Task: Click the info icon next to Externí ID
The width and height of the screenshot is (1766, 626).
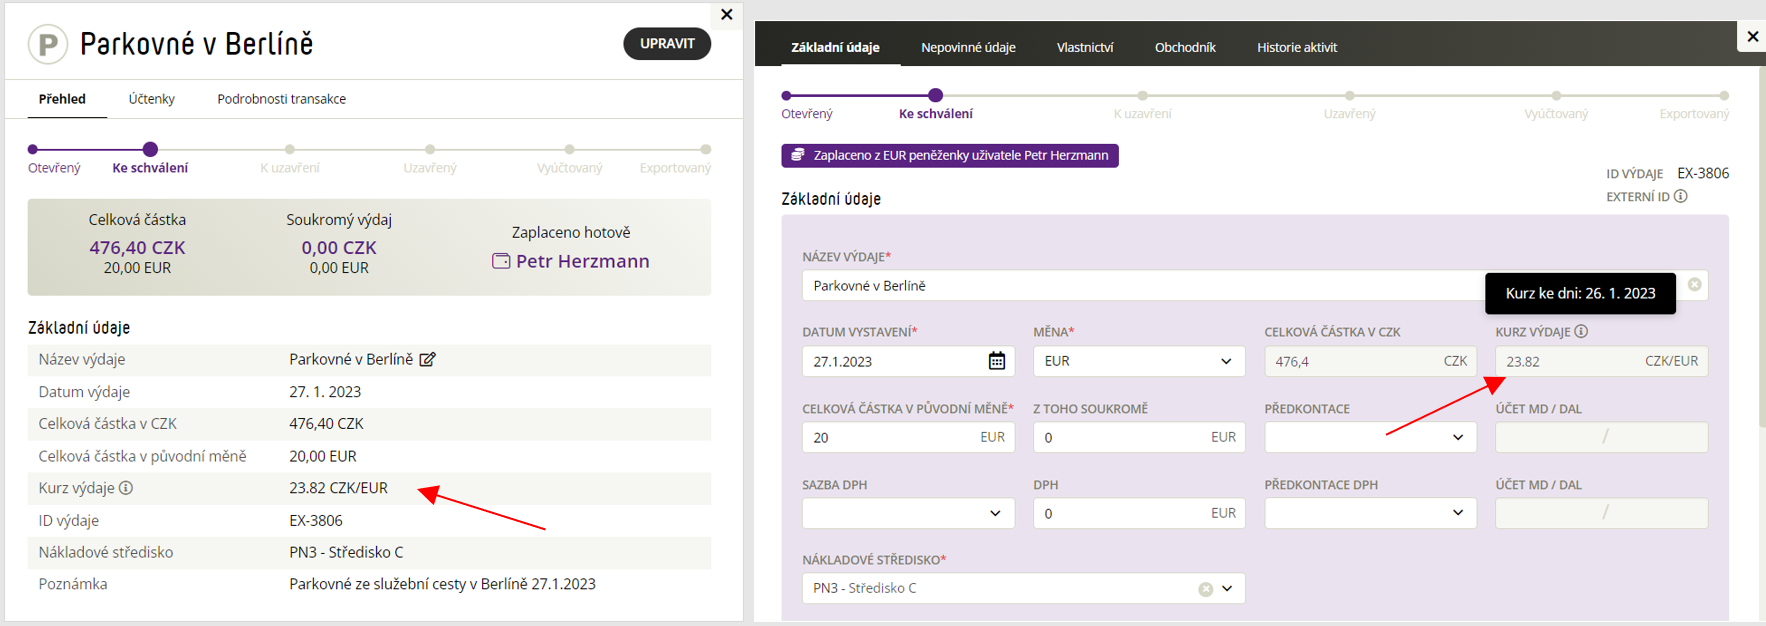Action: (x=1681, y=196)
